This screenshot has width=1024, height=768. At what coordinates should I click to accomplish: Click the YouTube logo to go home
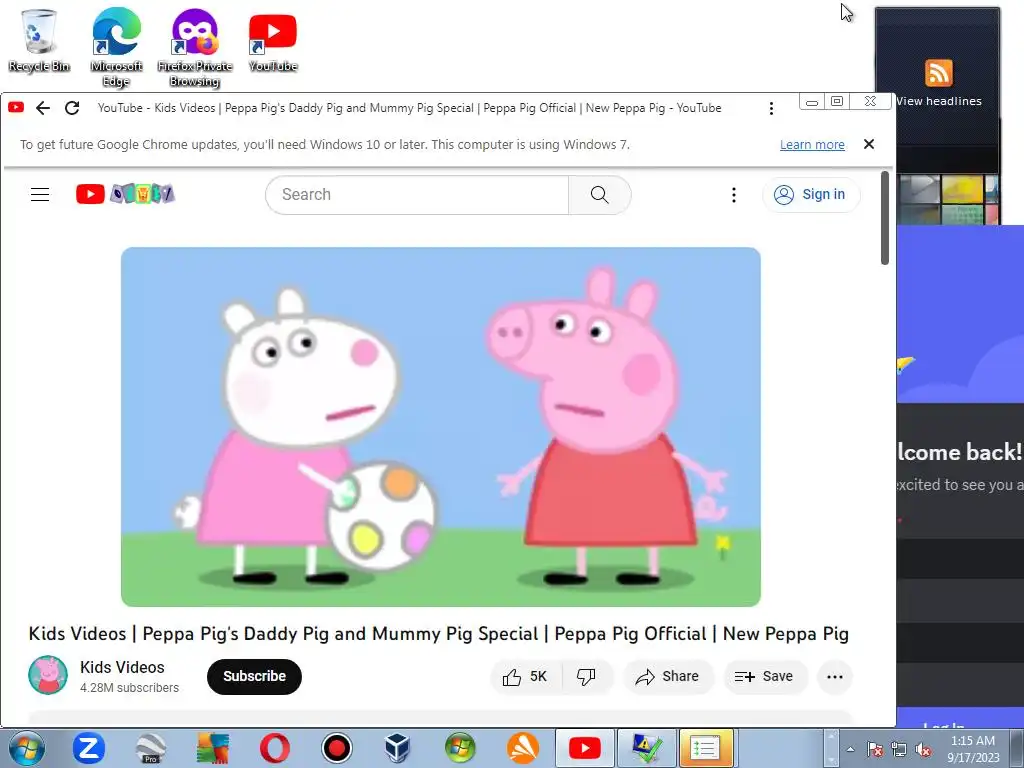(125, 194)
